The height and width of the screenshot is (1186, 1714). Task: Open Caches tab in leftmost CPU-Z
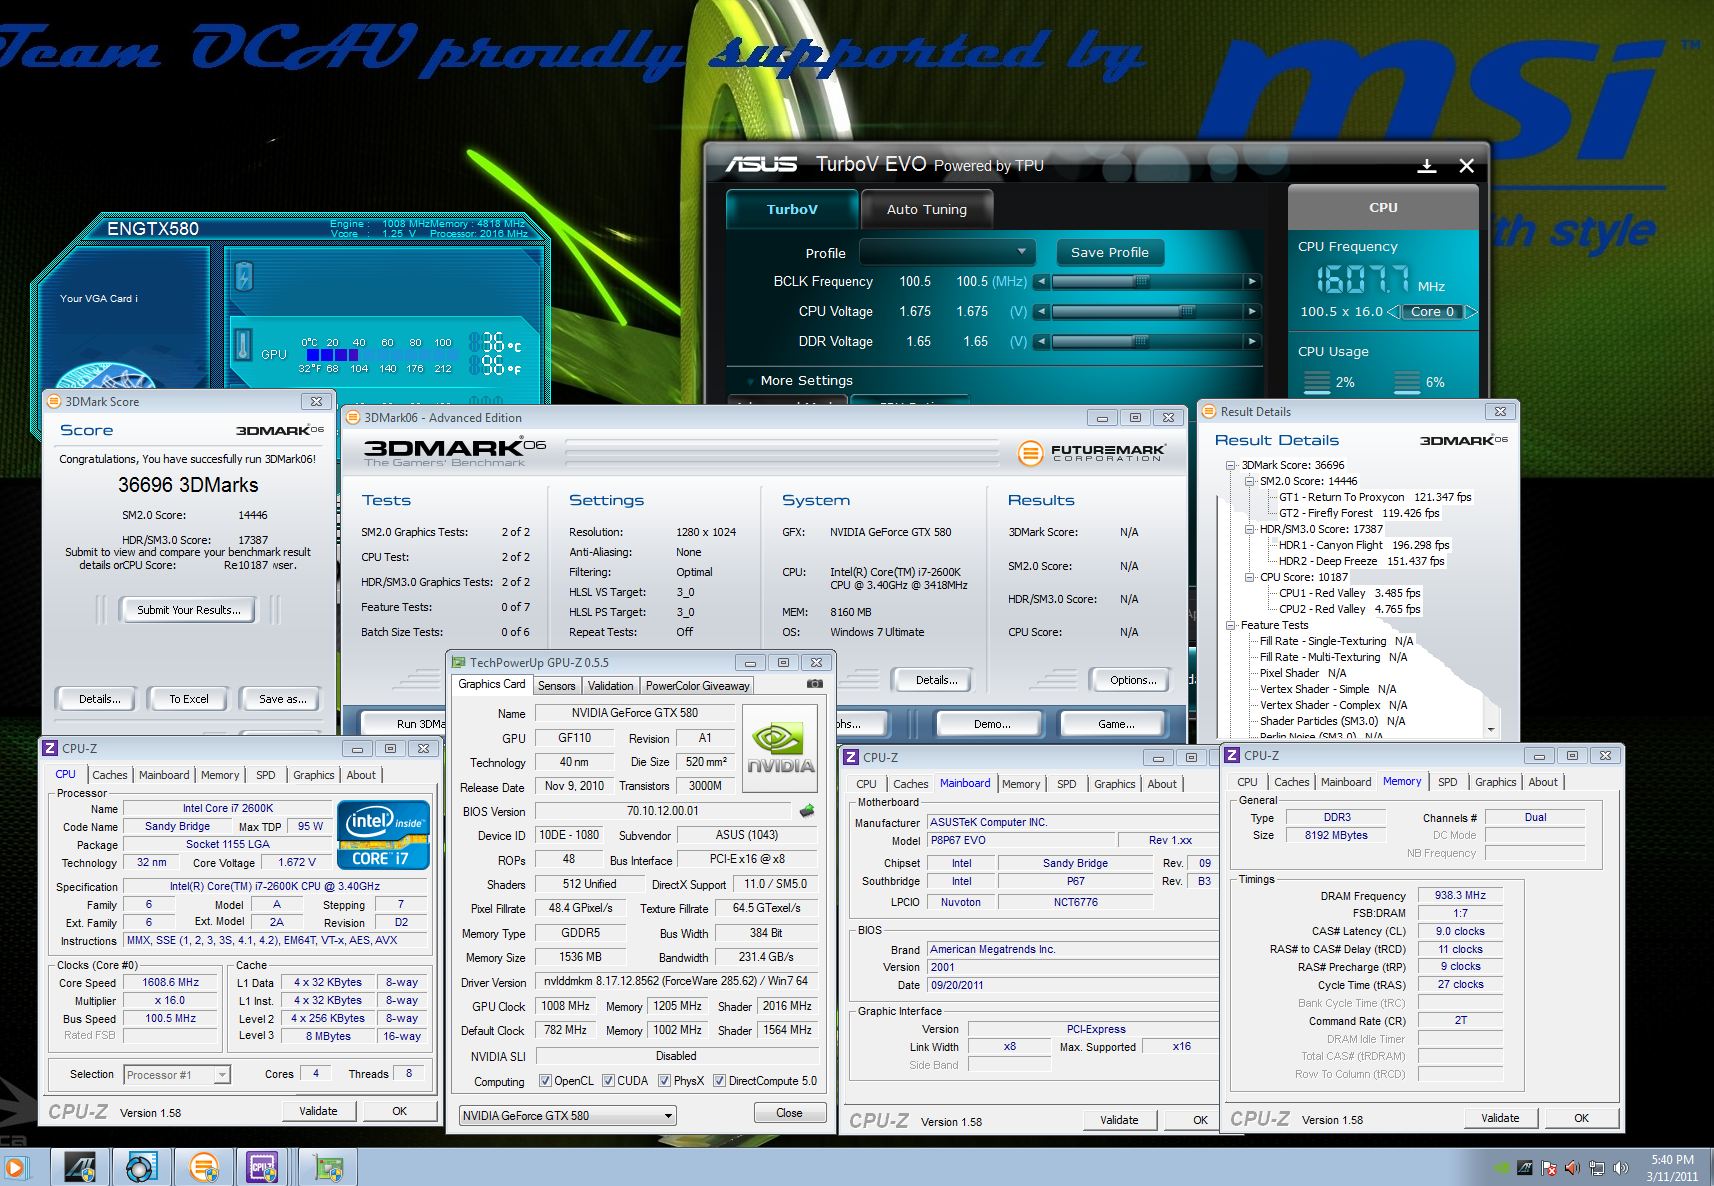(x=110, y=775)
